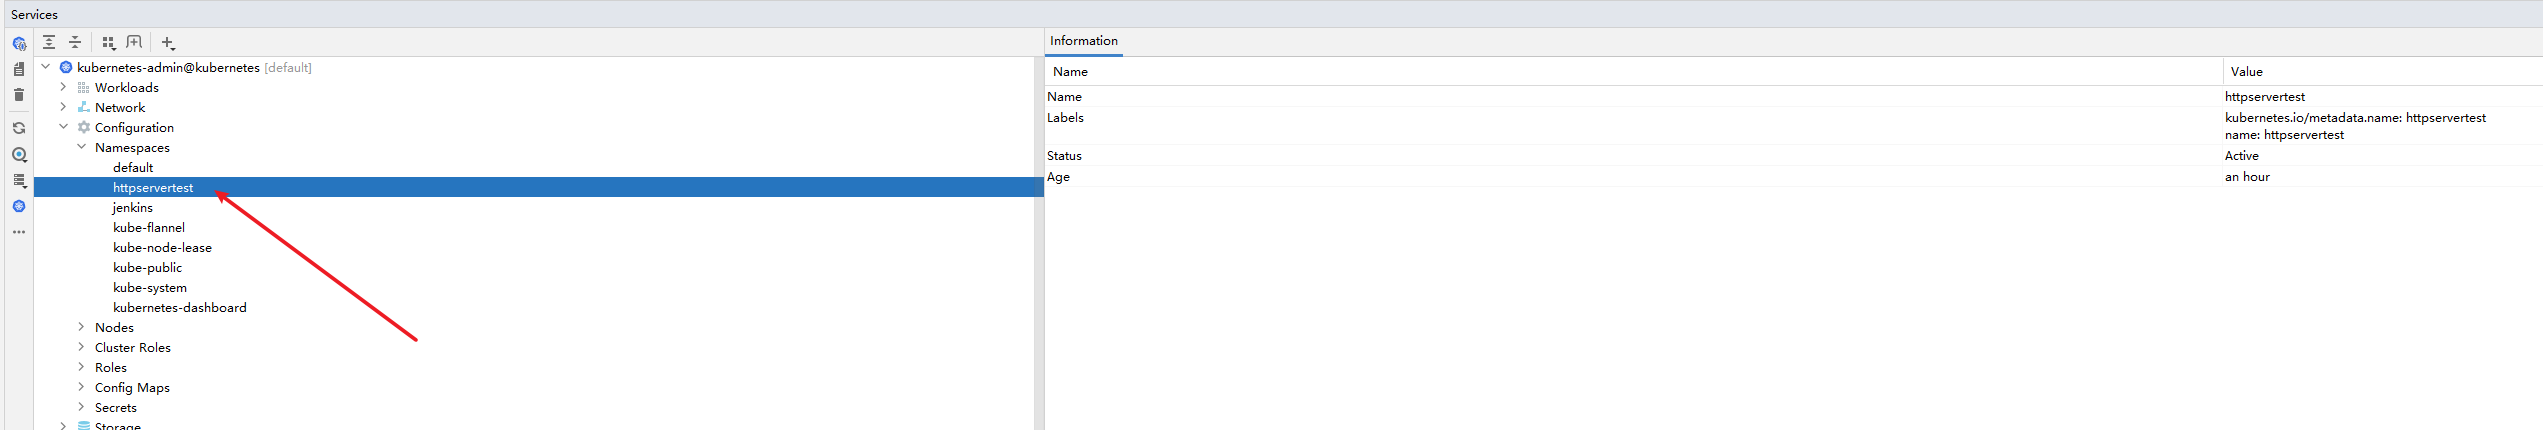The image size is (2543, 430).
Task: Collapse the kubernetes-admin@kubernetes cluster node
Action: pos(45,67)
